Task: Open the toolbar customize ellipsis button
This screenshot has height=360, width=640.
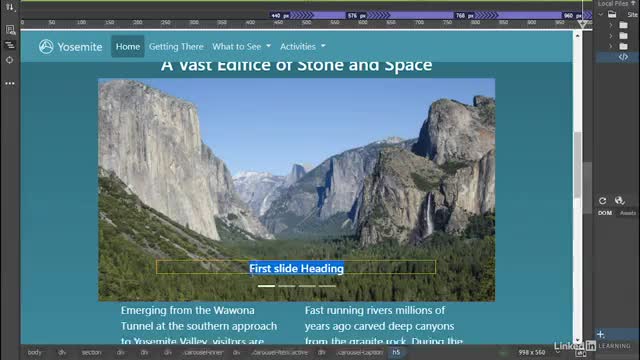Action: [x=10, y=83]
